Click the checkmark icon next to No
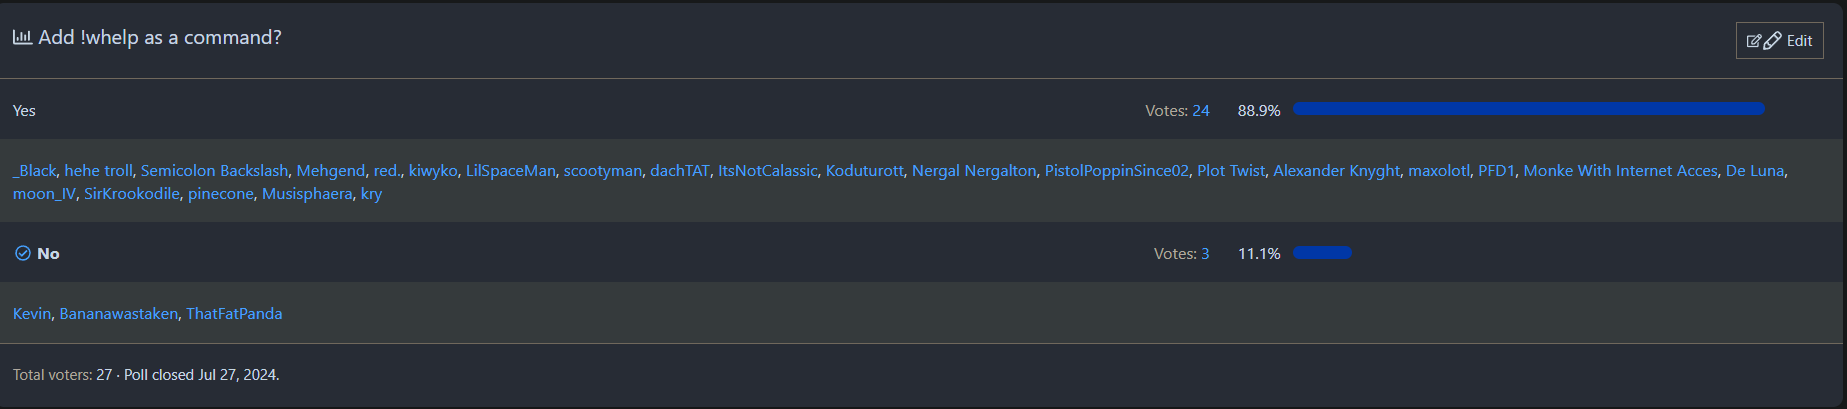The height and width of the screenshot is (409, 1847). tap(23, 253)
